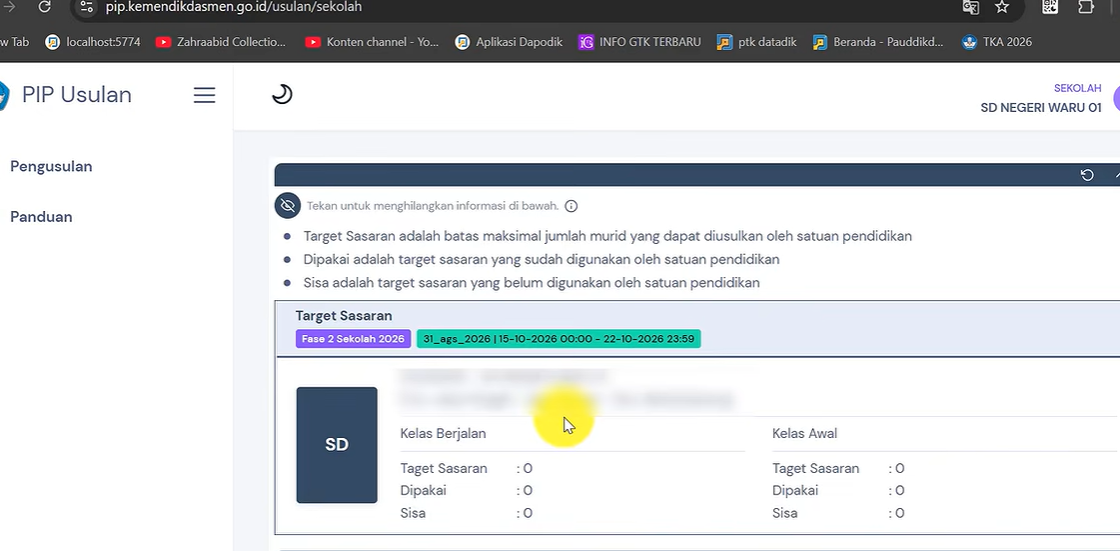This screenshot has width=1120, height=551.
Task: Open the translate page icon
Action: coord(970,7)
